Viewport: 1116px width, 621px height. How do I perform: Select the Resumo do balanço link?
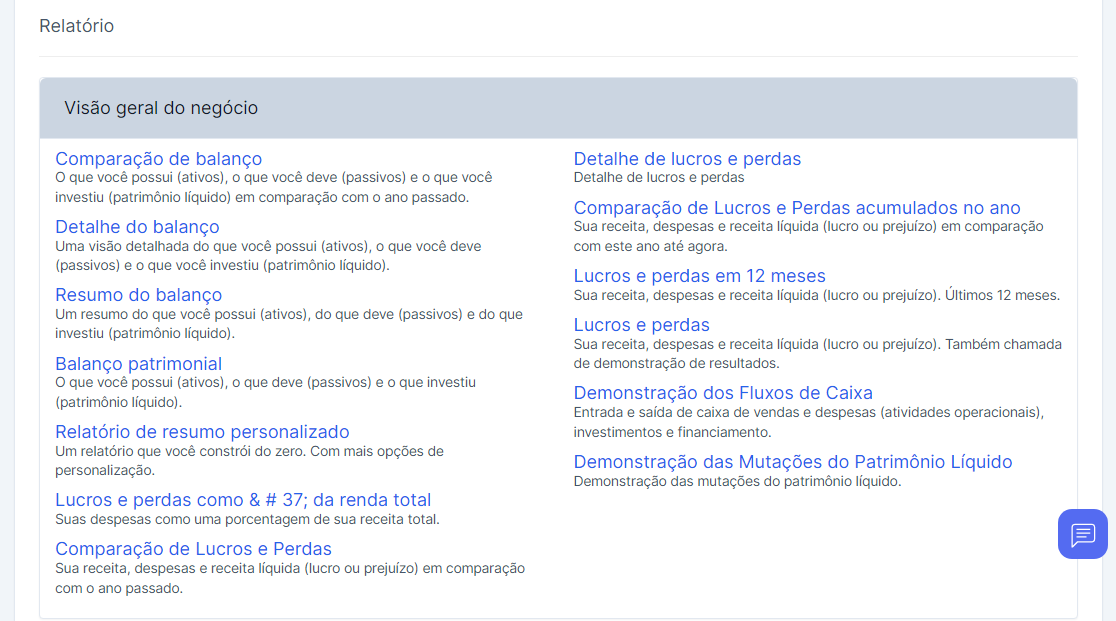pos(138,295)
